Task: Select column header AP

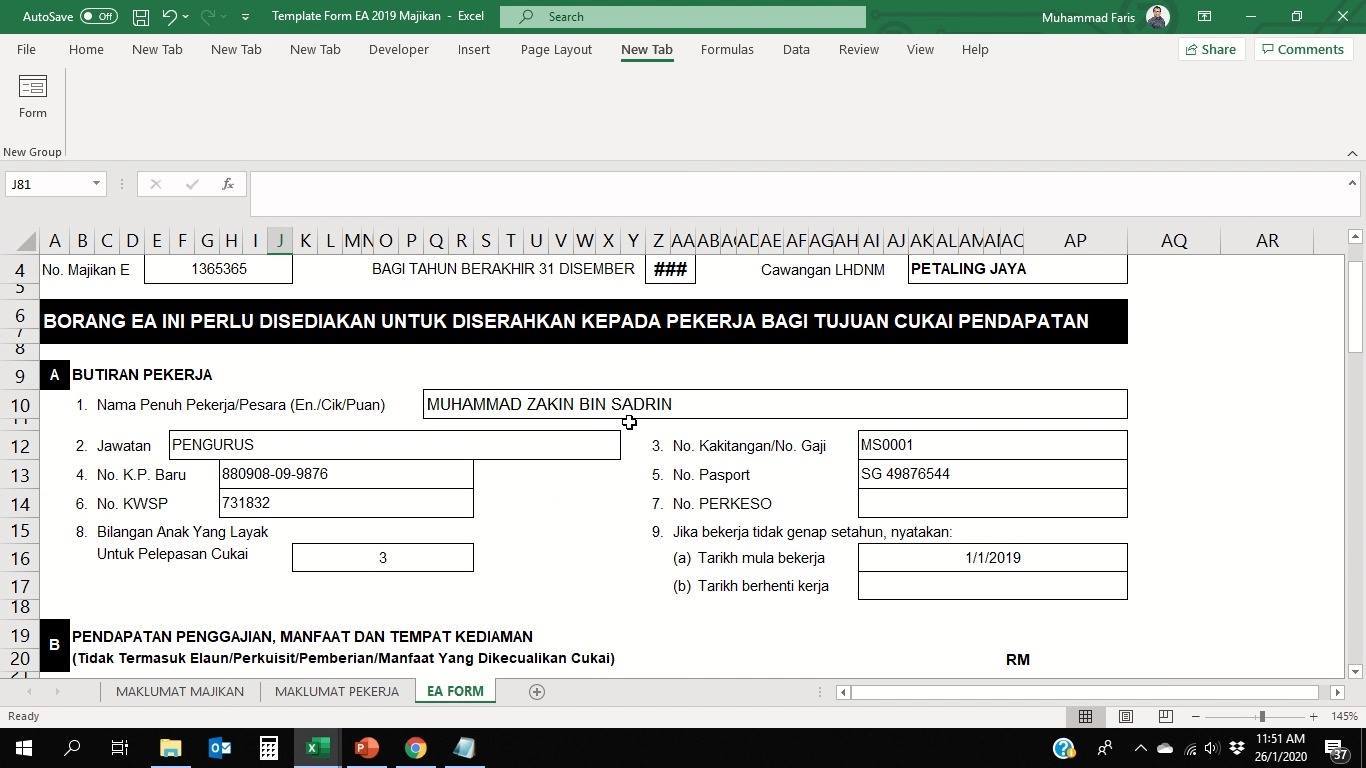Action: coord(1075,241)
